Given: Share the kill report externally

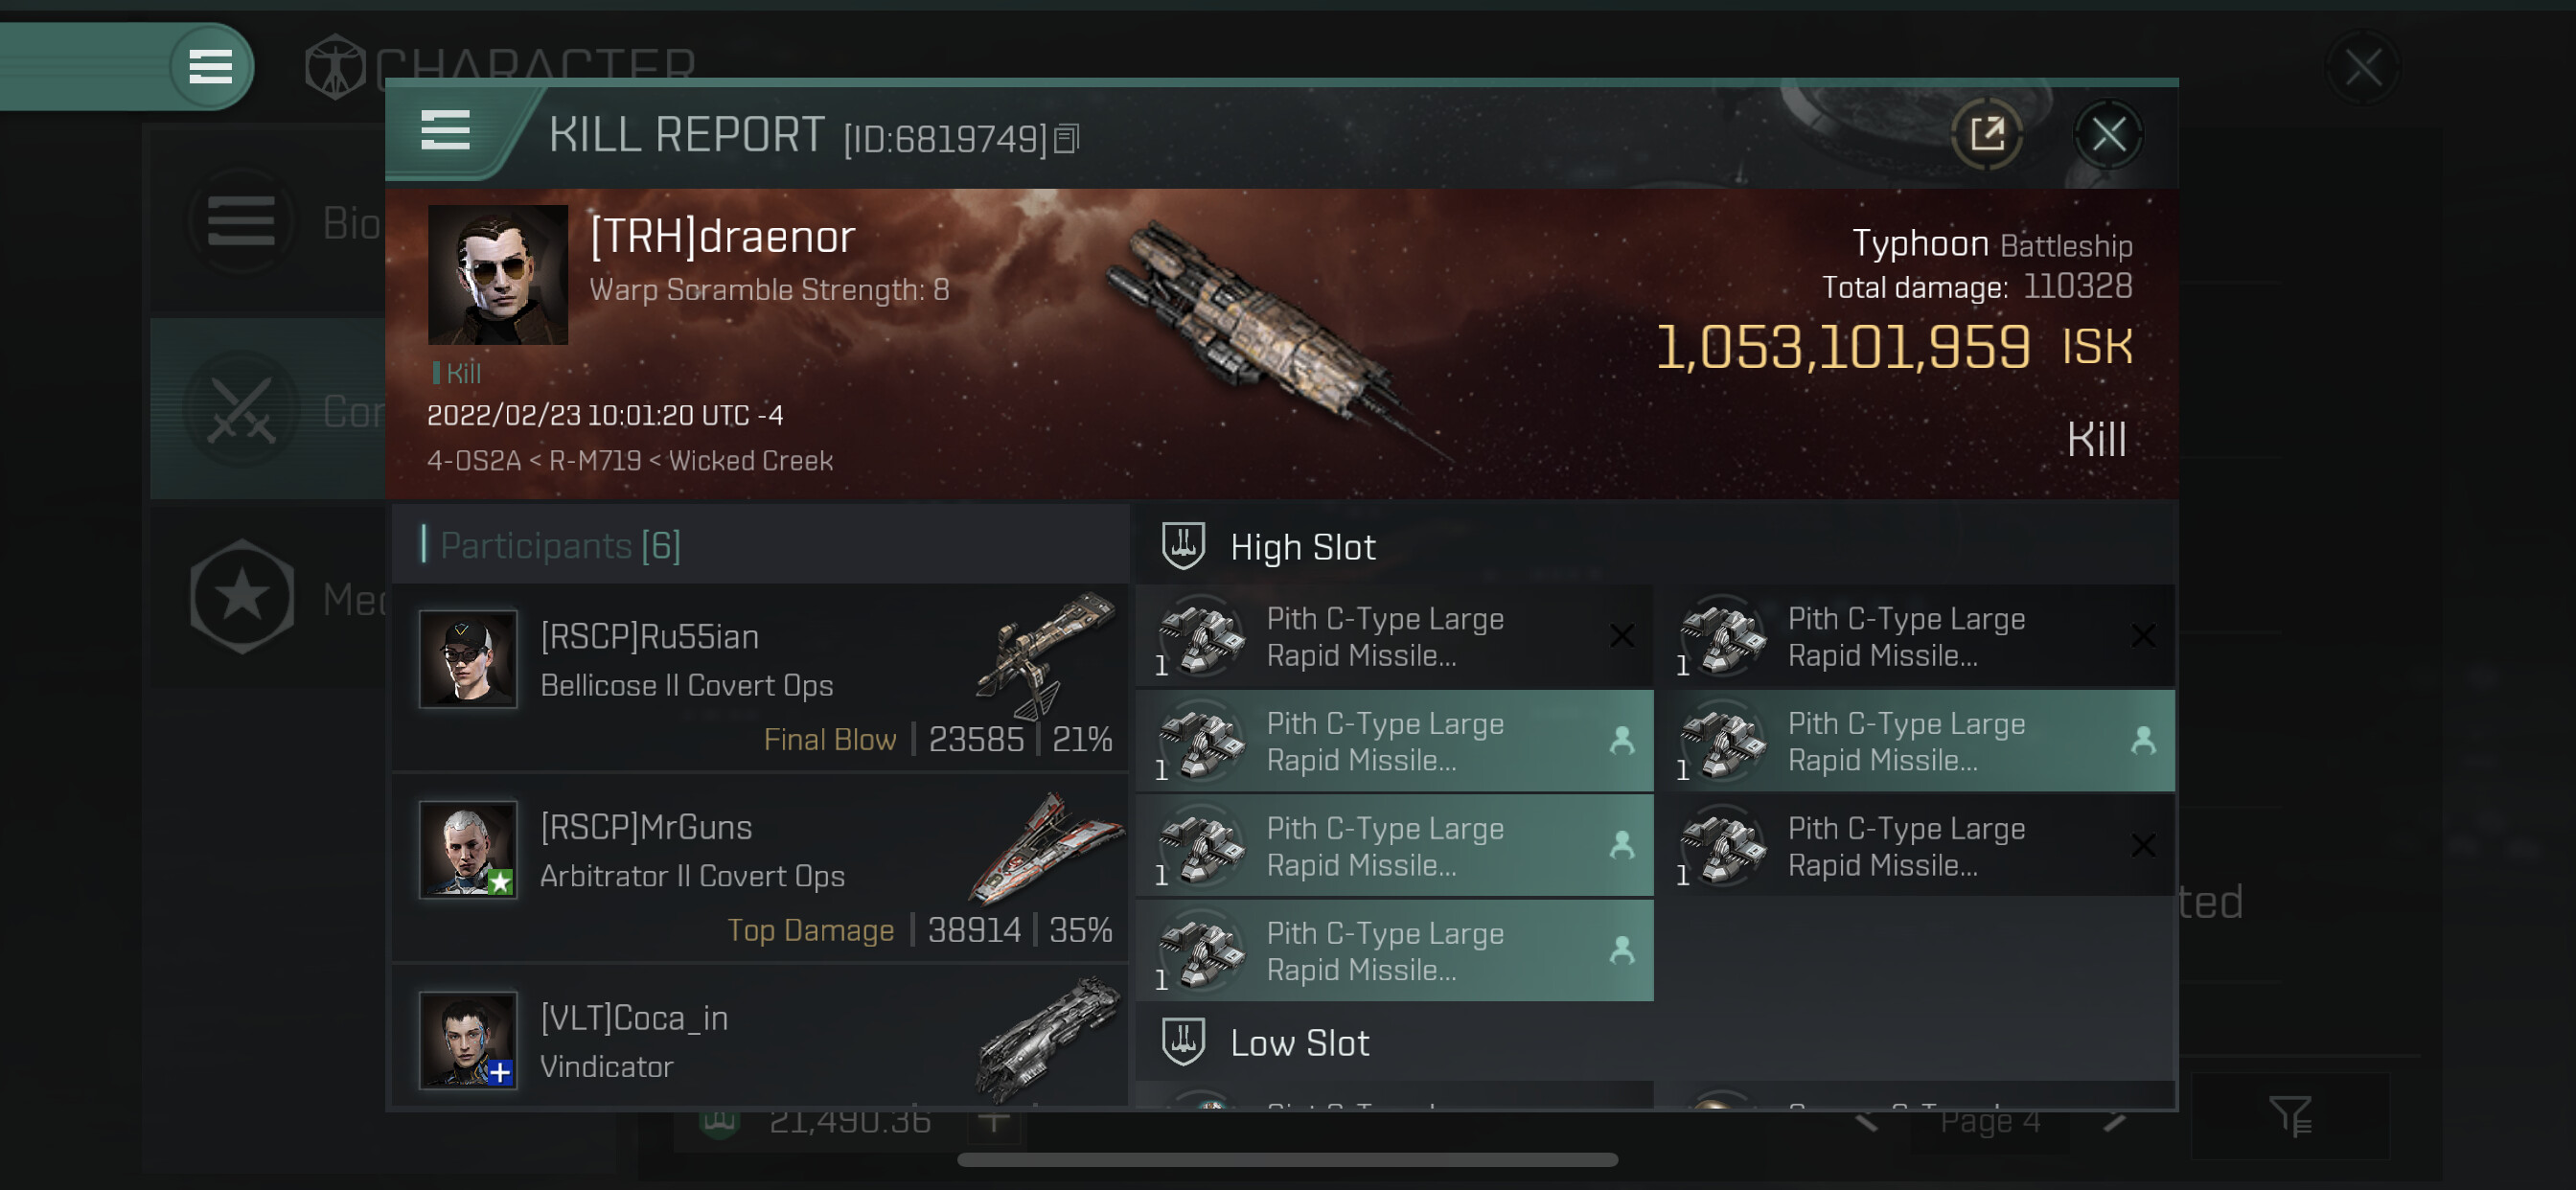Looking at the screenshot, I should pos(1986,134).
